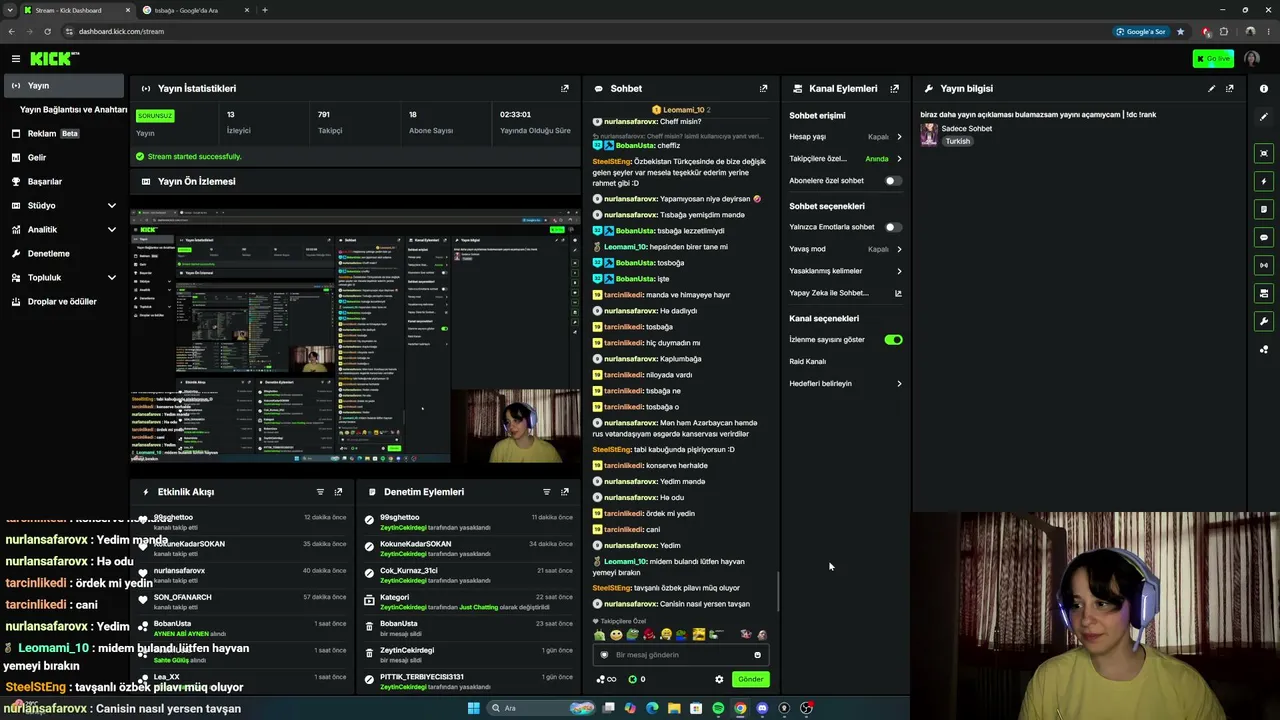Viewport: 1280px width, 720px height.
Task: Filter the Etkinlik Akışı feed
Action: 320,492
